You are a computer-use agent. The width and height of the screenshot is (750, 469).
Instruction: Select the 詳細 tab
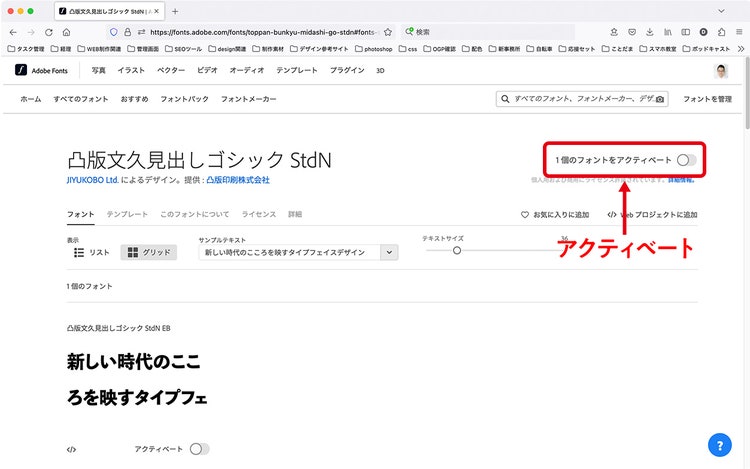tap(295, 214)
